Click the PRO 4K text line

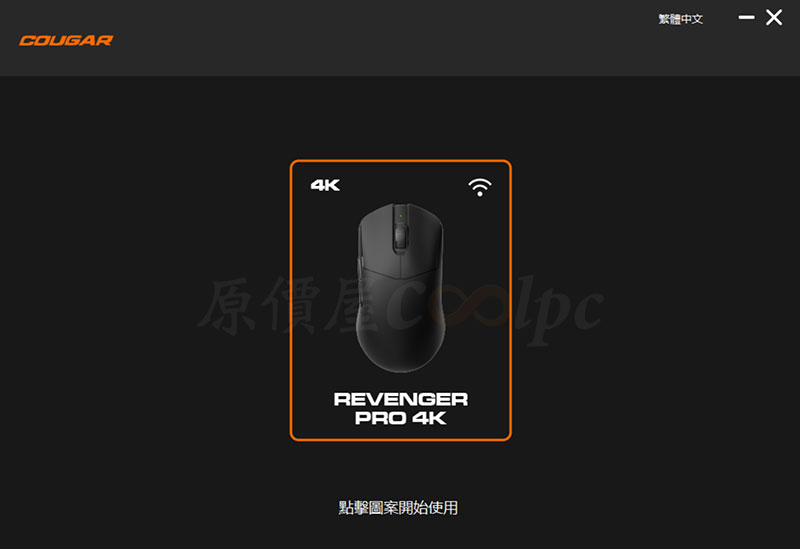tap(401, 418)
